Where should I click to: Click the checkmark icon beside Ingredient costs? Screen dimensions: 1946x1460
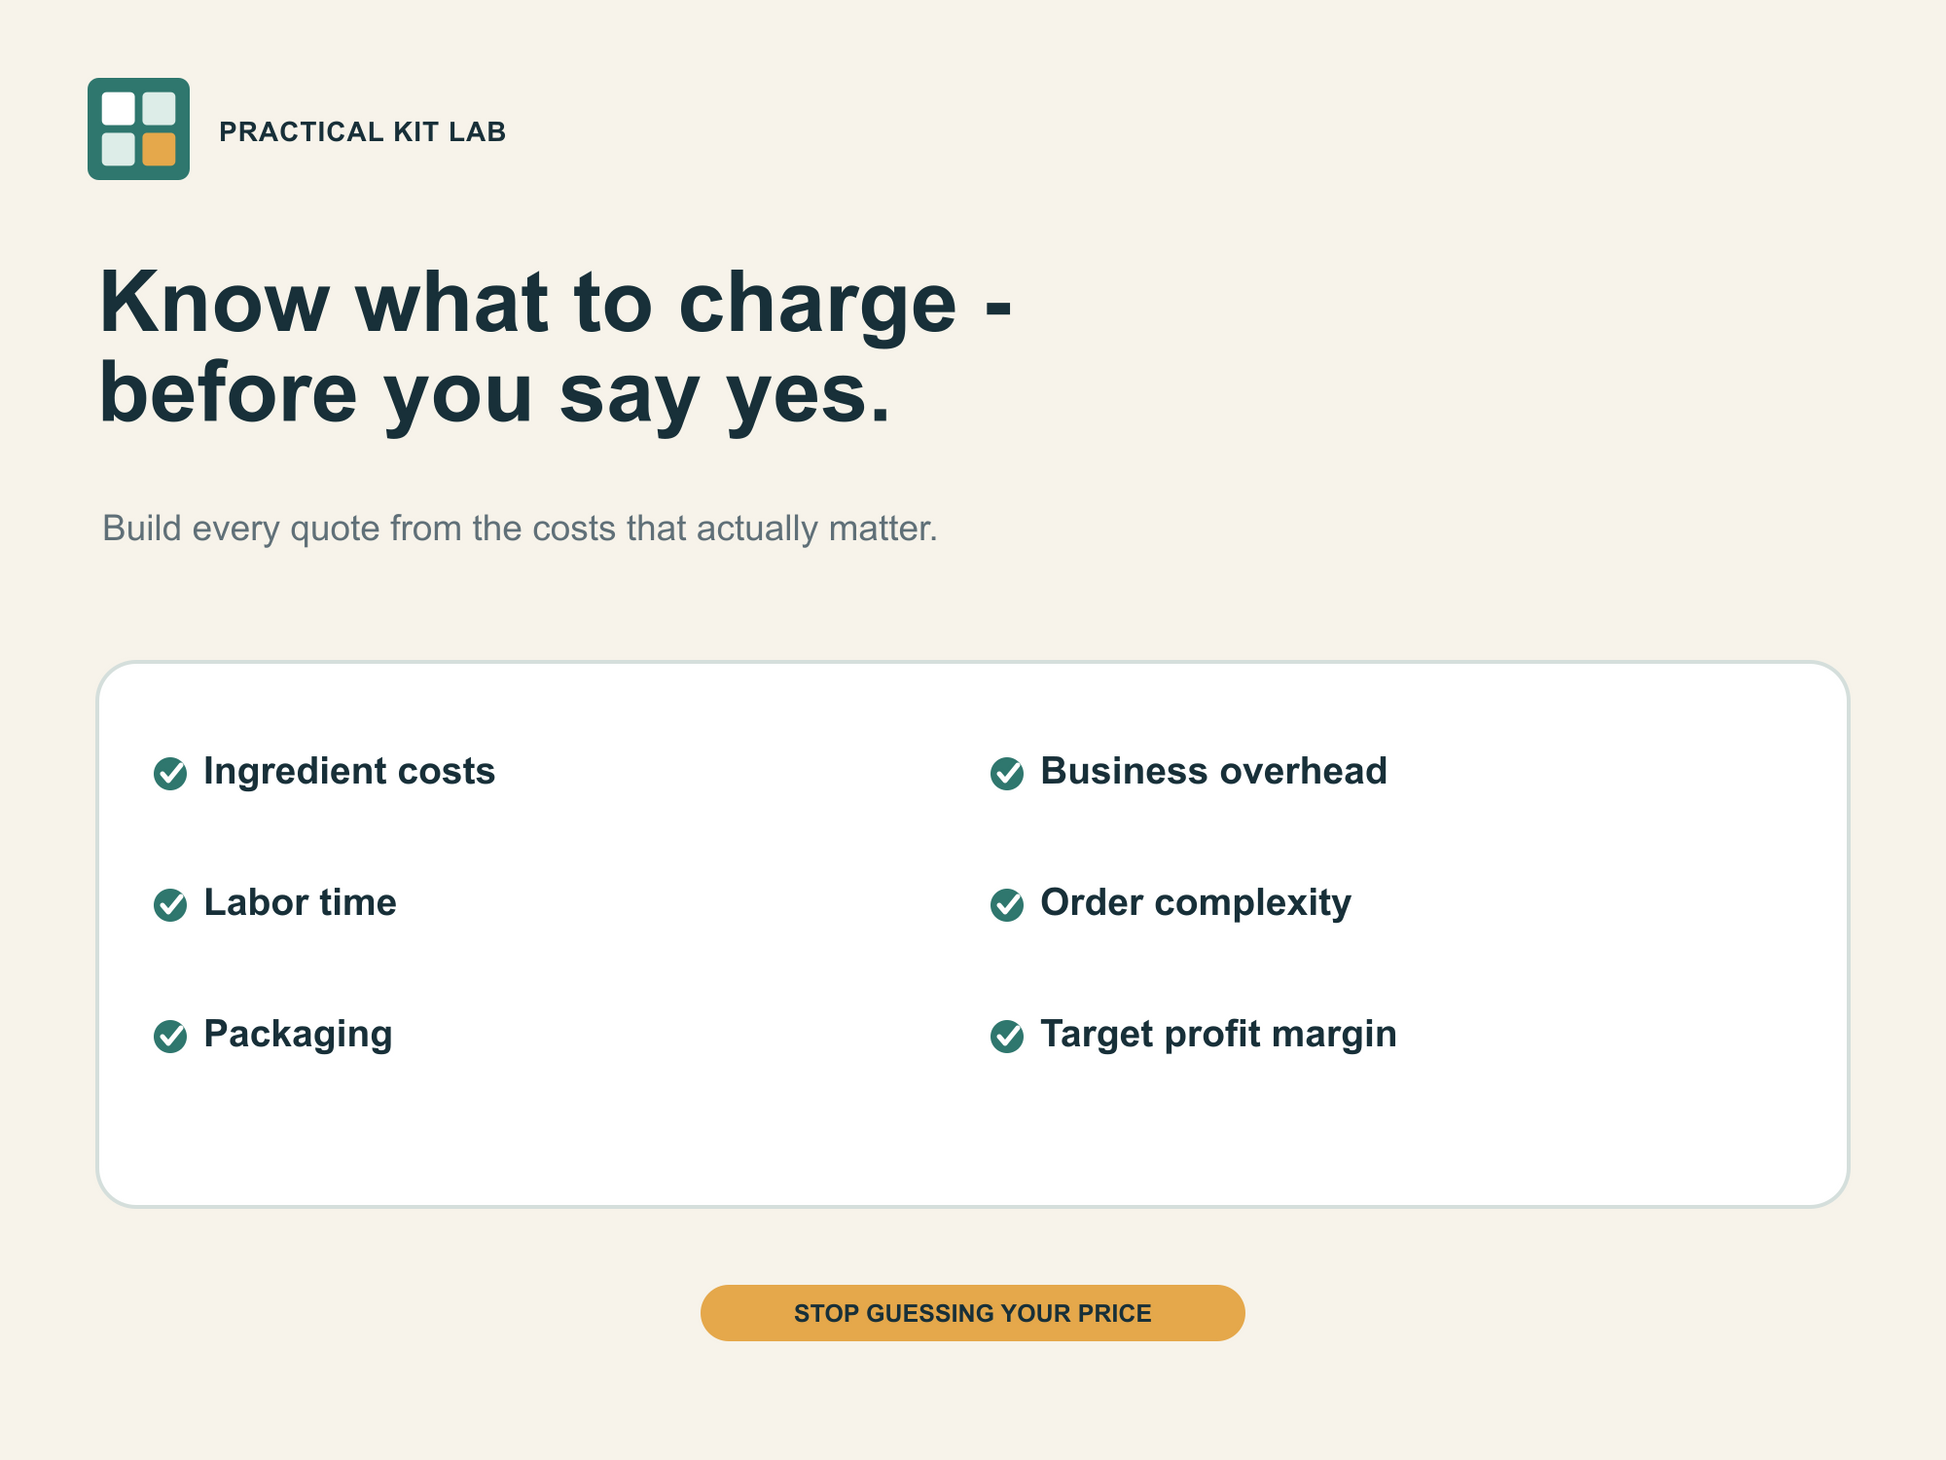tap(170, 773)
